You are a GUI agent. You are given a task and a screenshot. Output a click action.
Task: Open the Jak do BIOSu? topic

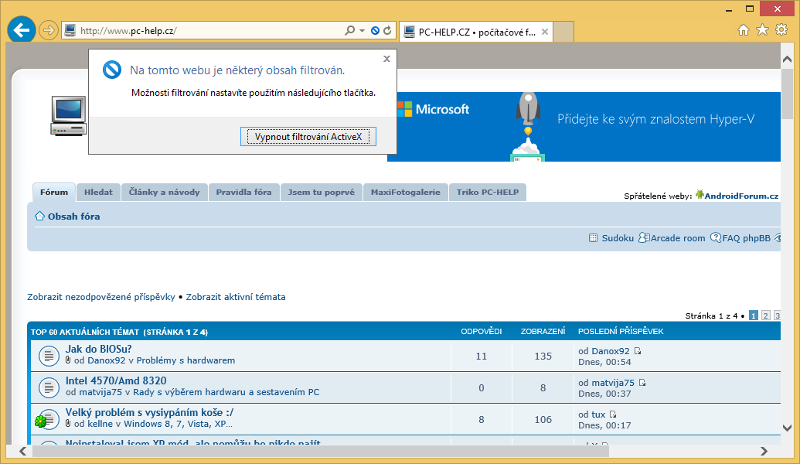[99, 349]
